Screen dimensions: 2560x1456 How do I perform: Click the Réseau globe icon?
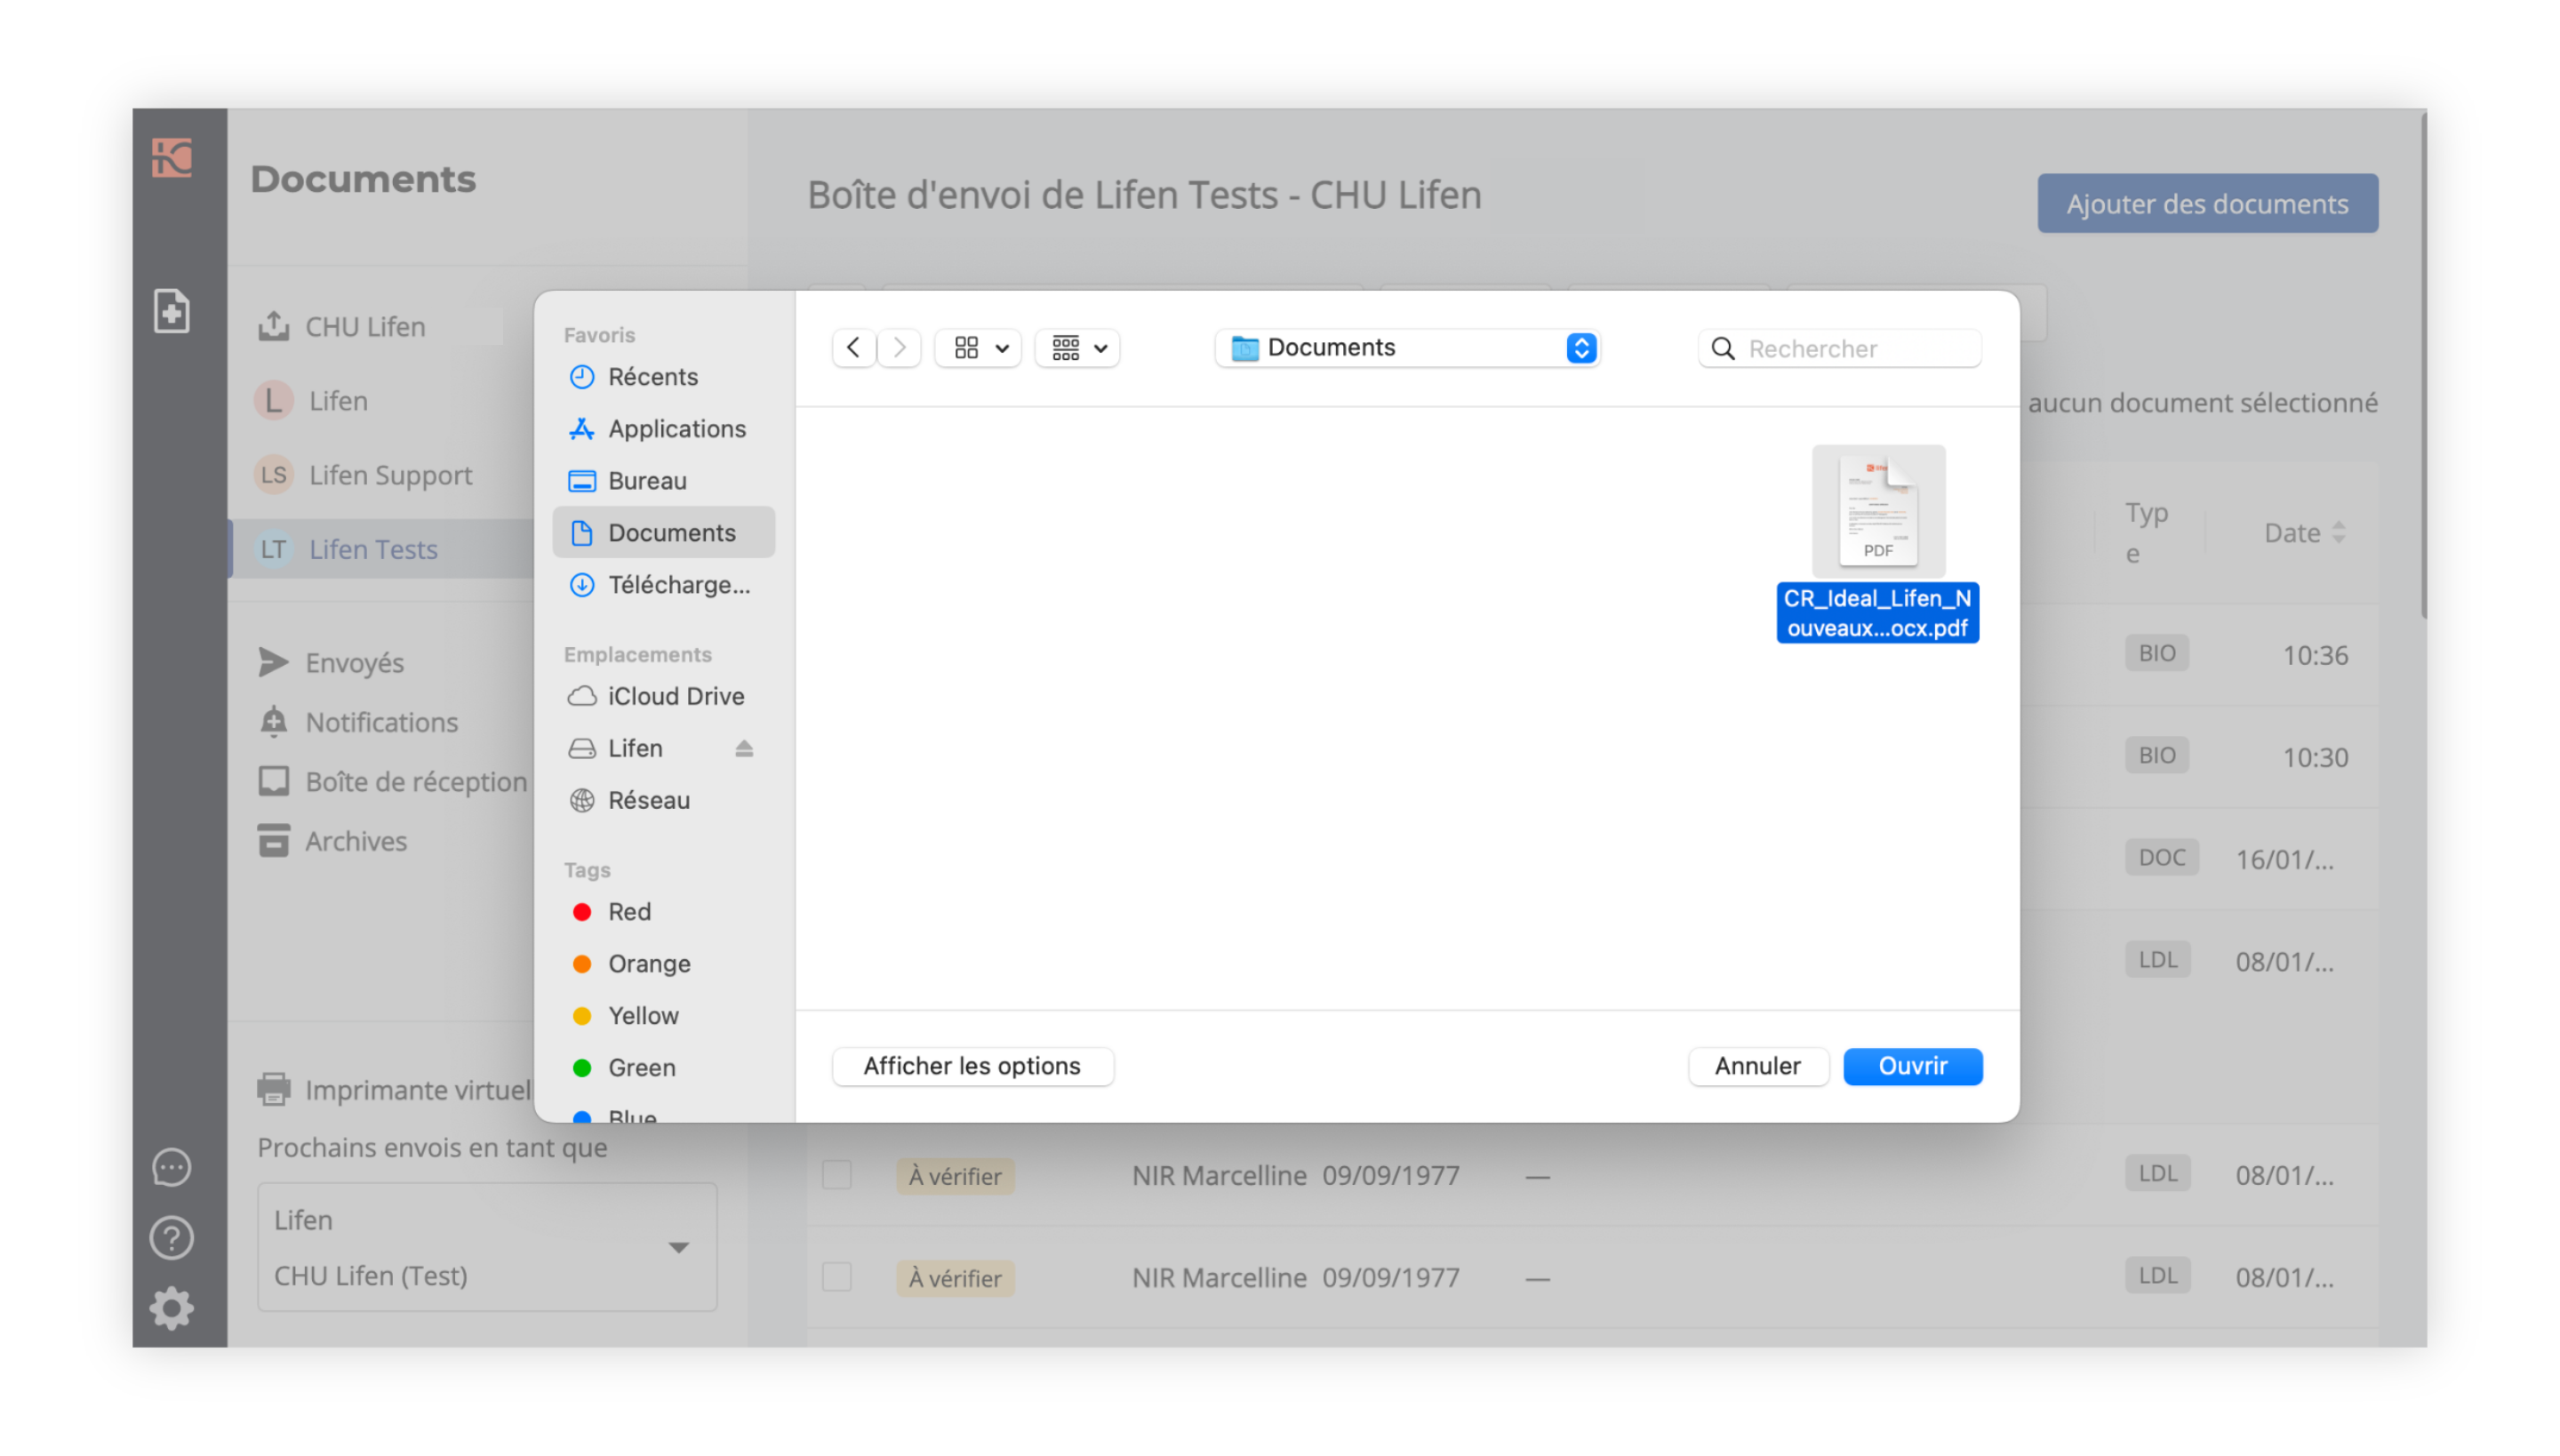tap(582, 800)
